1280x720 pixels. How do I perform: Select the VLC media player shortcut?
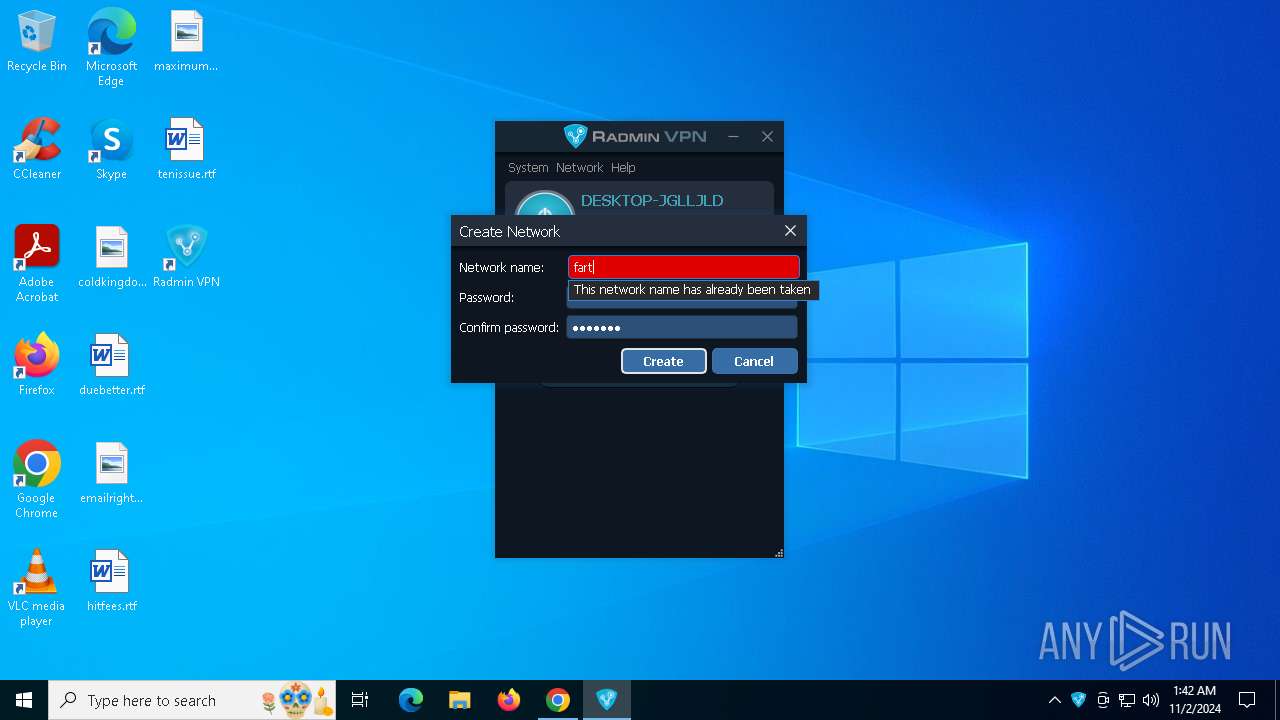[x=37, y=588]
